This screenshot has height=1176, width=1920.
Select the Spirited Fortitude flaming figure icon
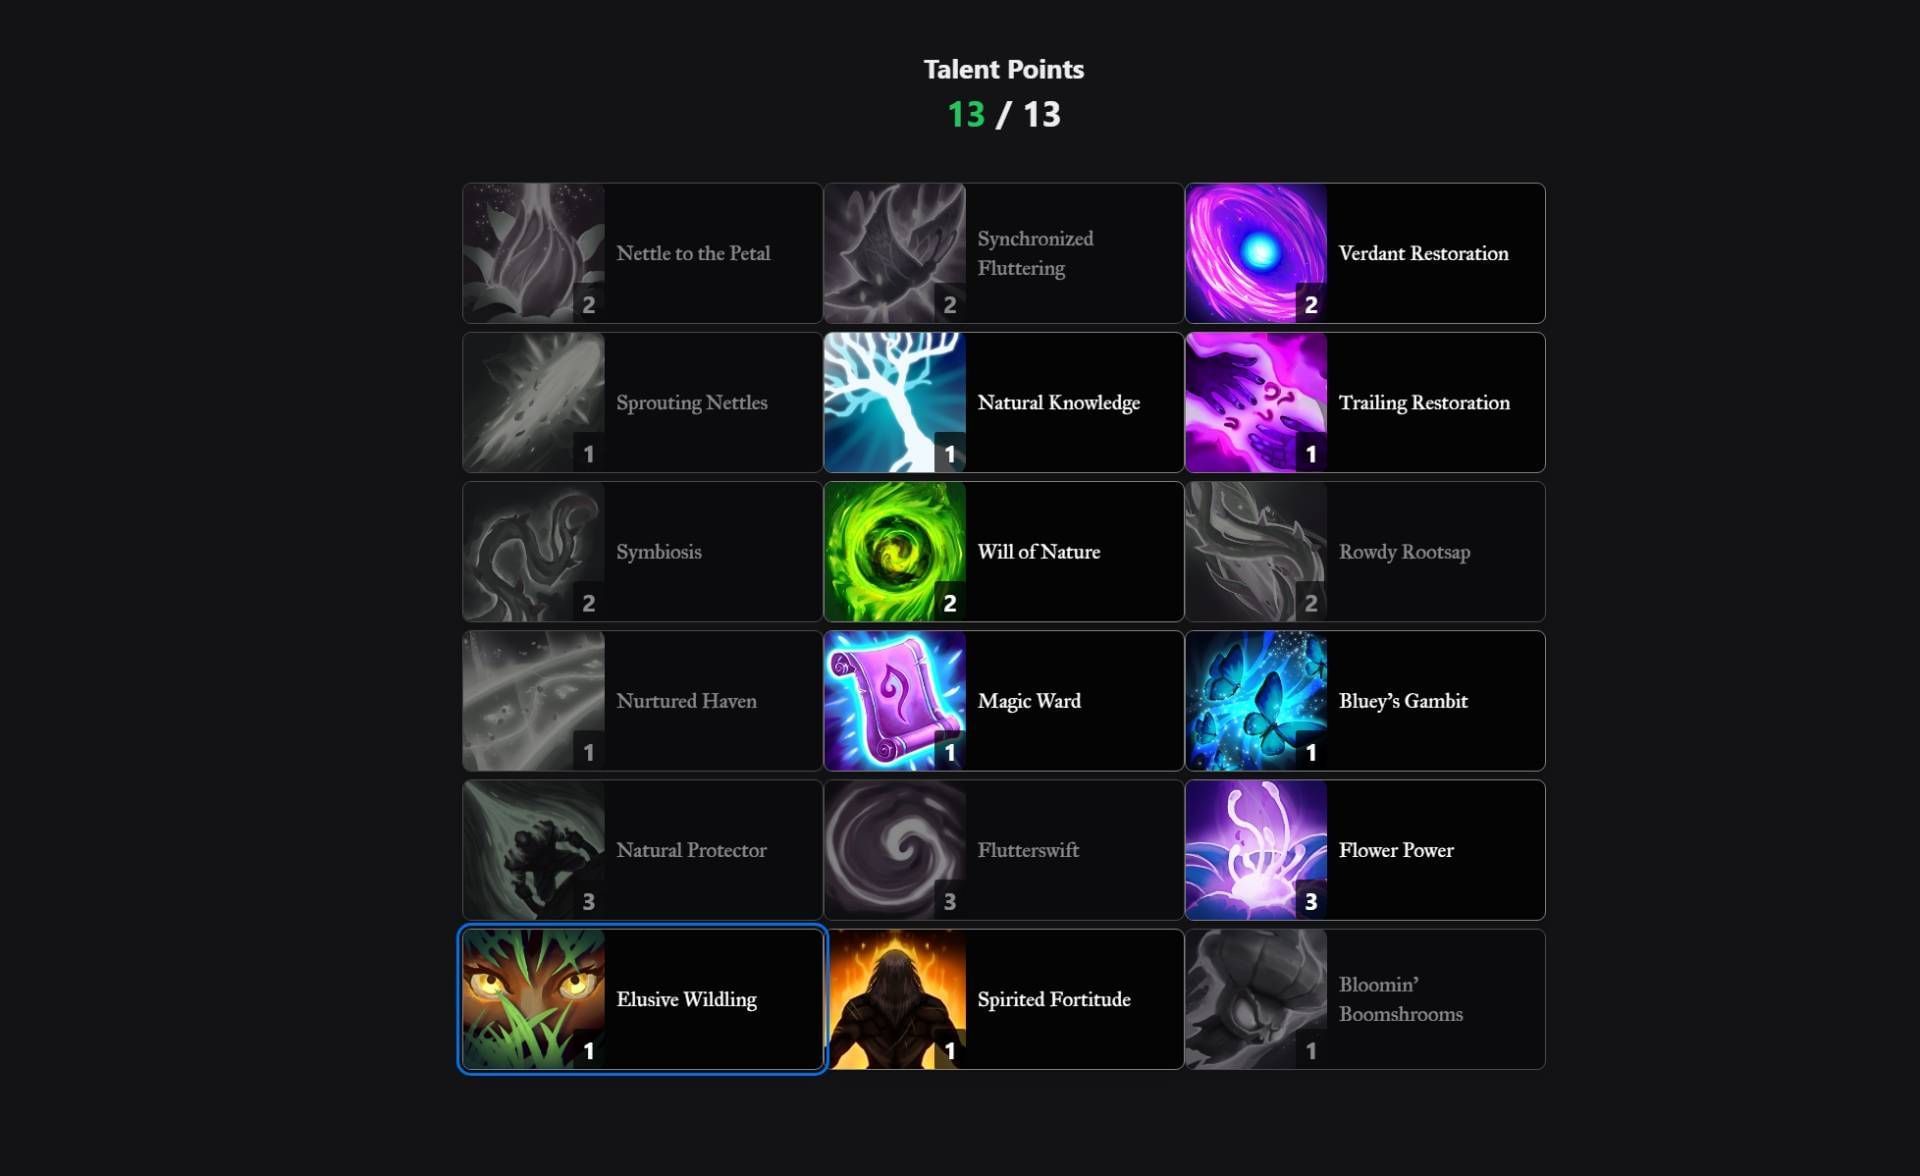point(895,999)
